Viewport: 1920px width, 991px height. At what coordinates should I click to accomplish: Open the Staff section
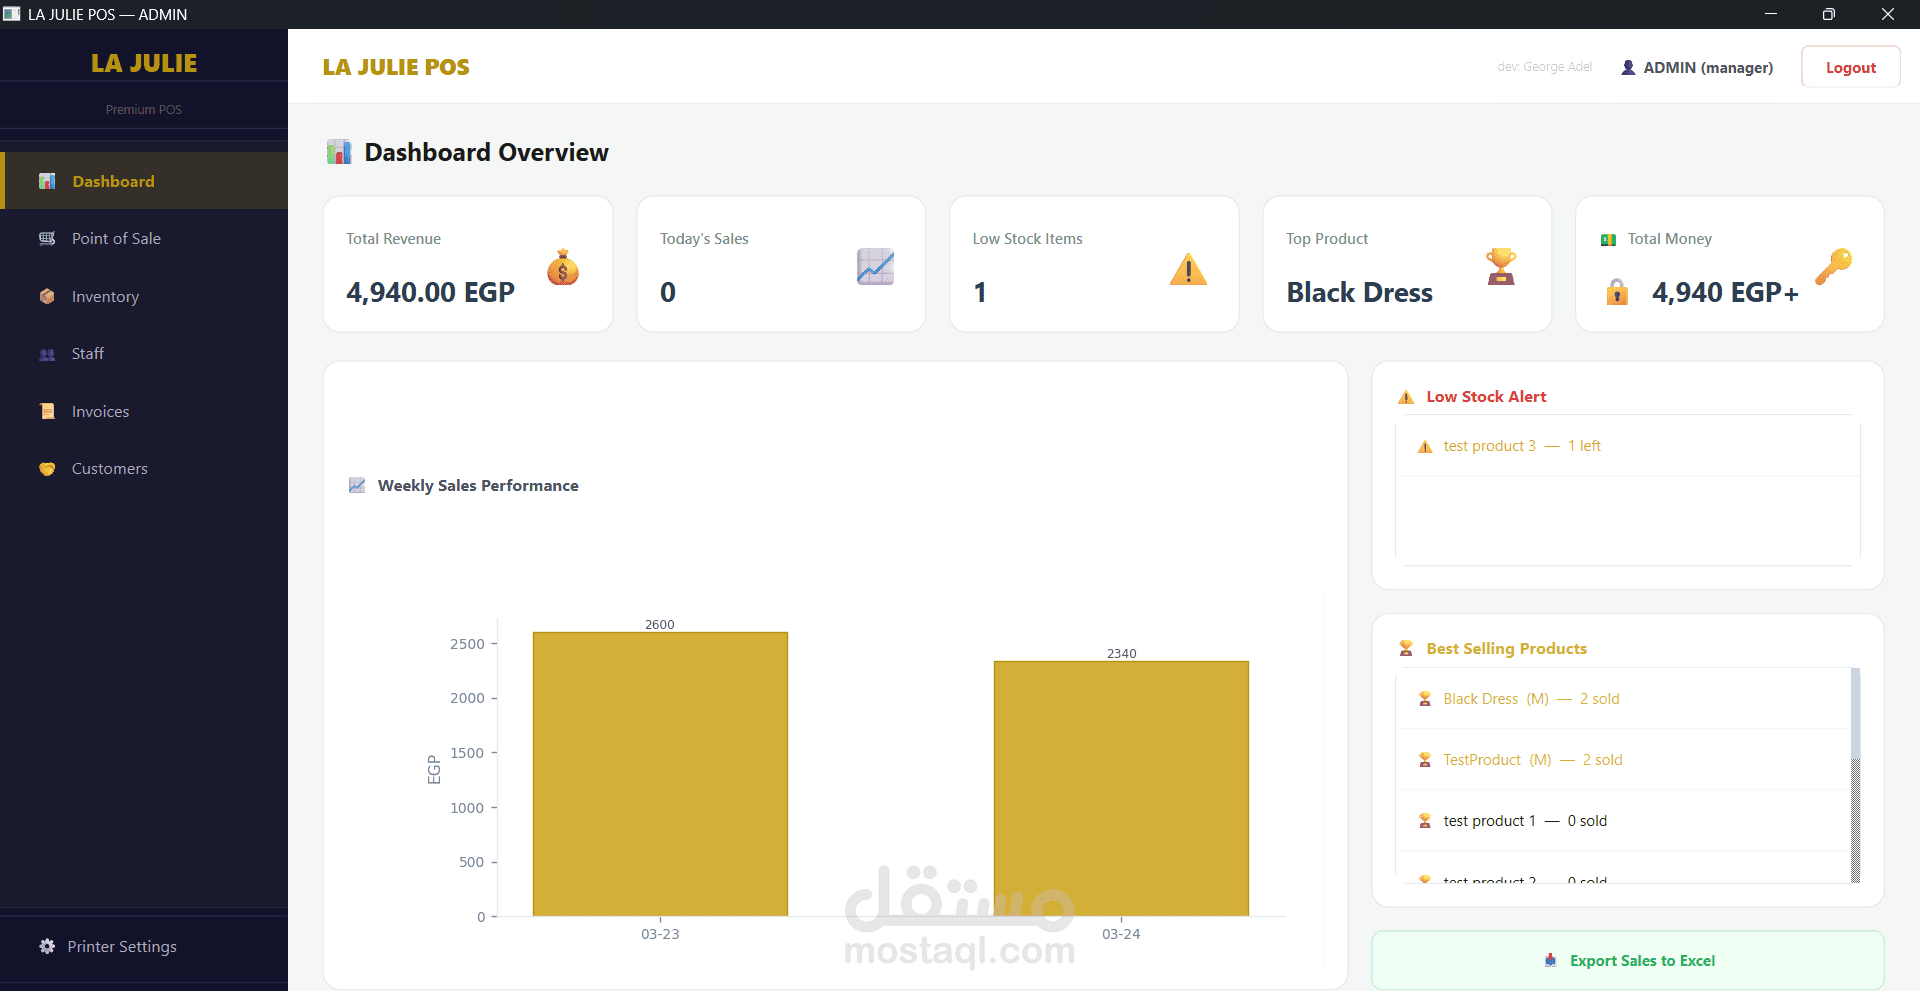pos(144,354)
